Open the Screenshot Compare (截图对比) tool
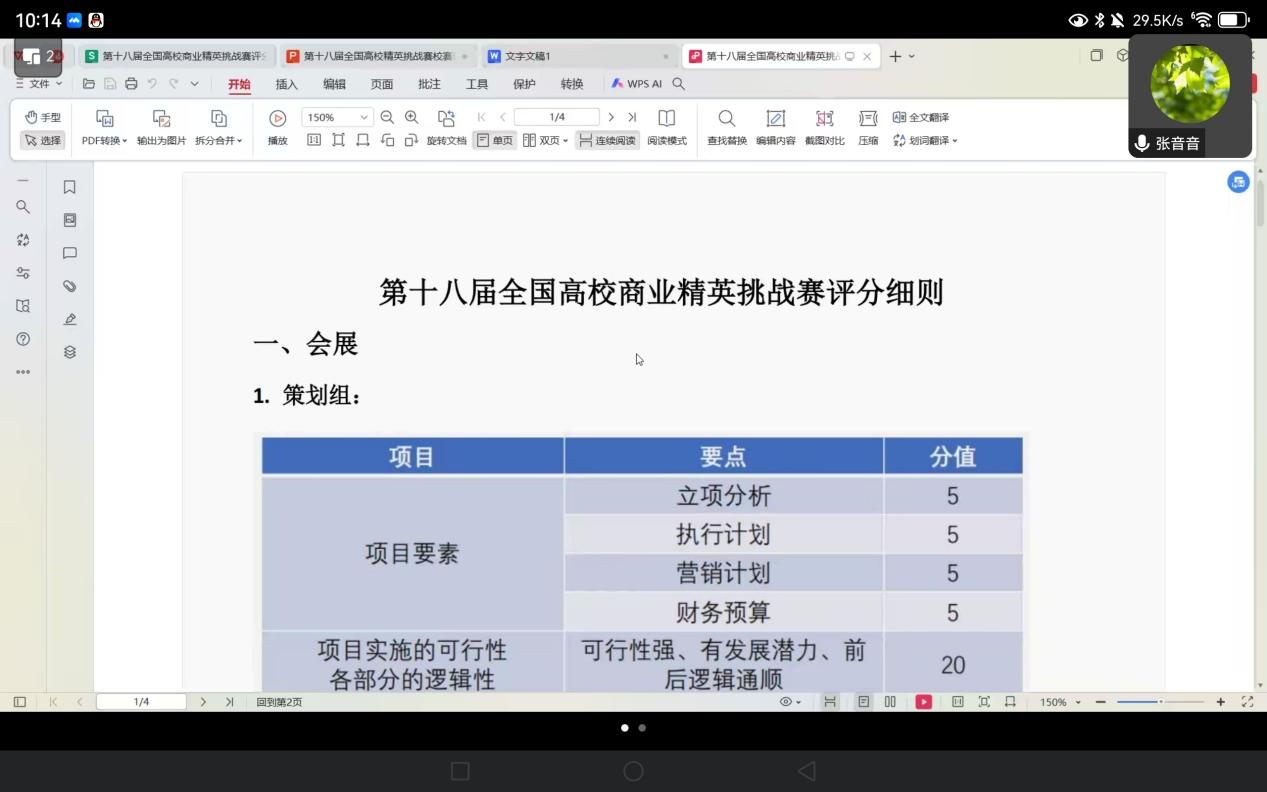 (x=824, y=119)
